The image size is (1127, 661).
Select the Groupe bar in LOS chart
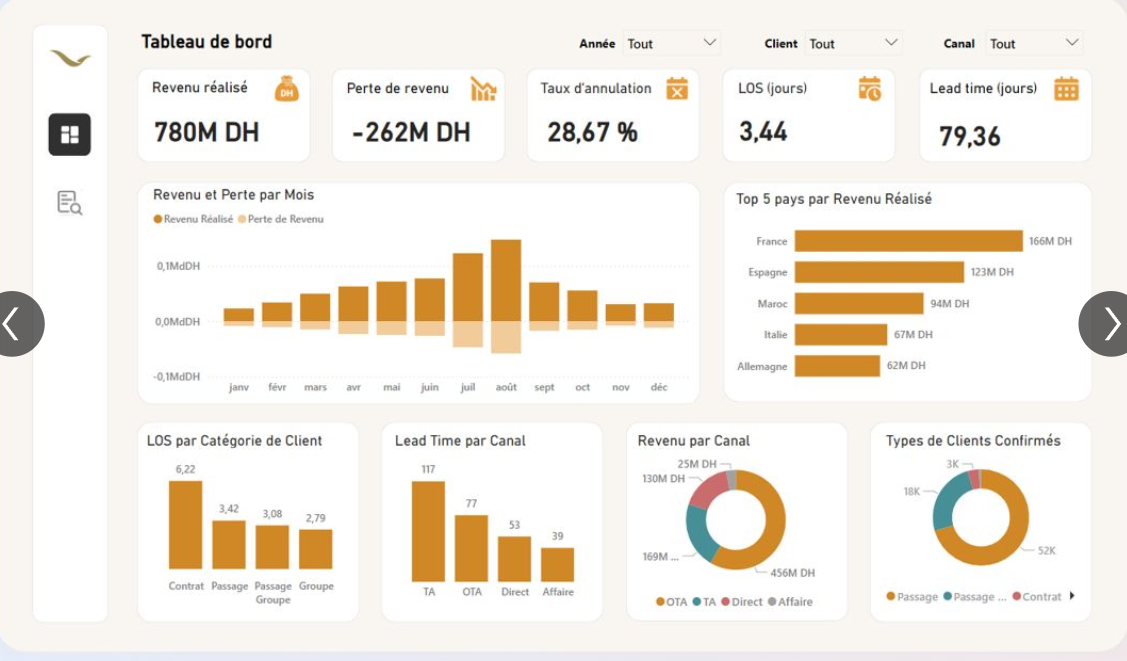[x=316, y=550]
